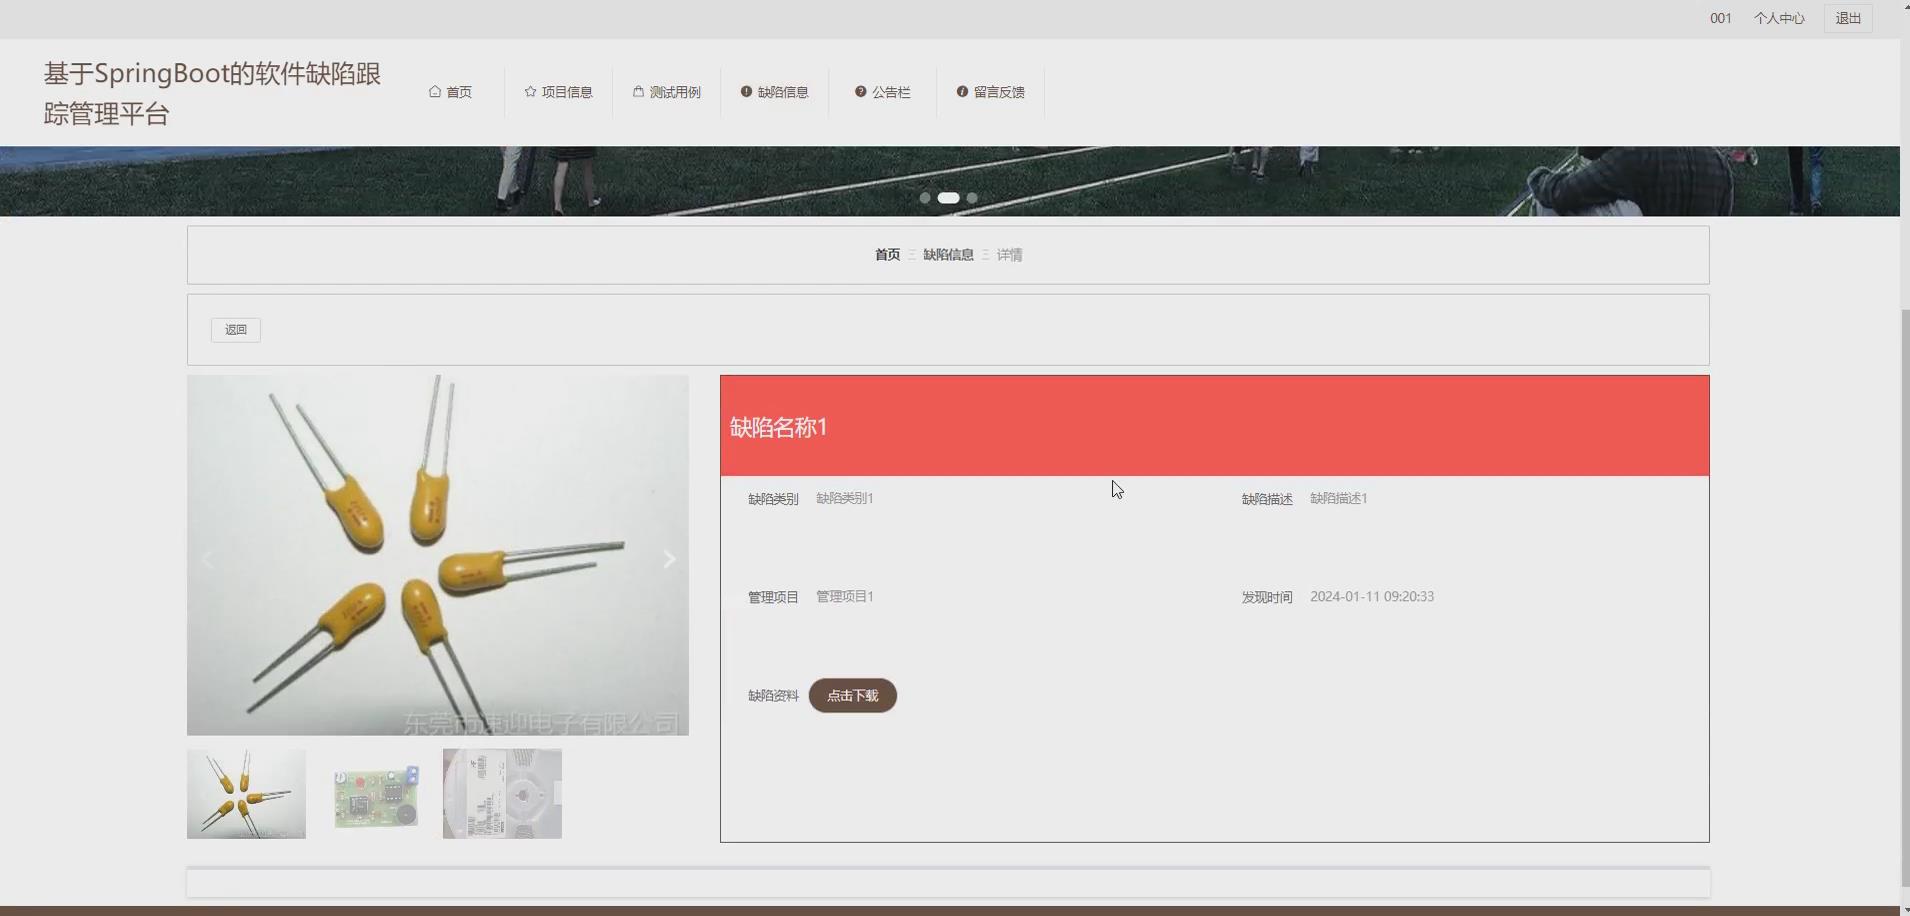
Task: Select the second carousel indicator dot
Action: pyautogui.click(x=948, y=198)
